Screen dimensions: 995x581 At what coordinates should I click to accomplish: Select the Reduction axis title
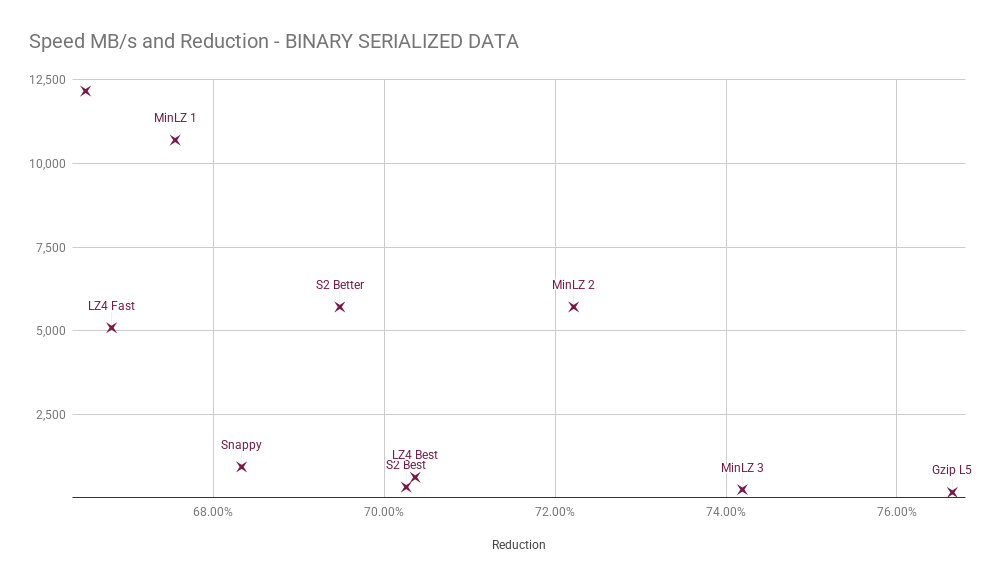tap(518, 545)
